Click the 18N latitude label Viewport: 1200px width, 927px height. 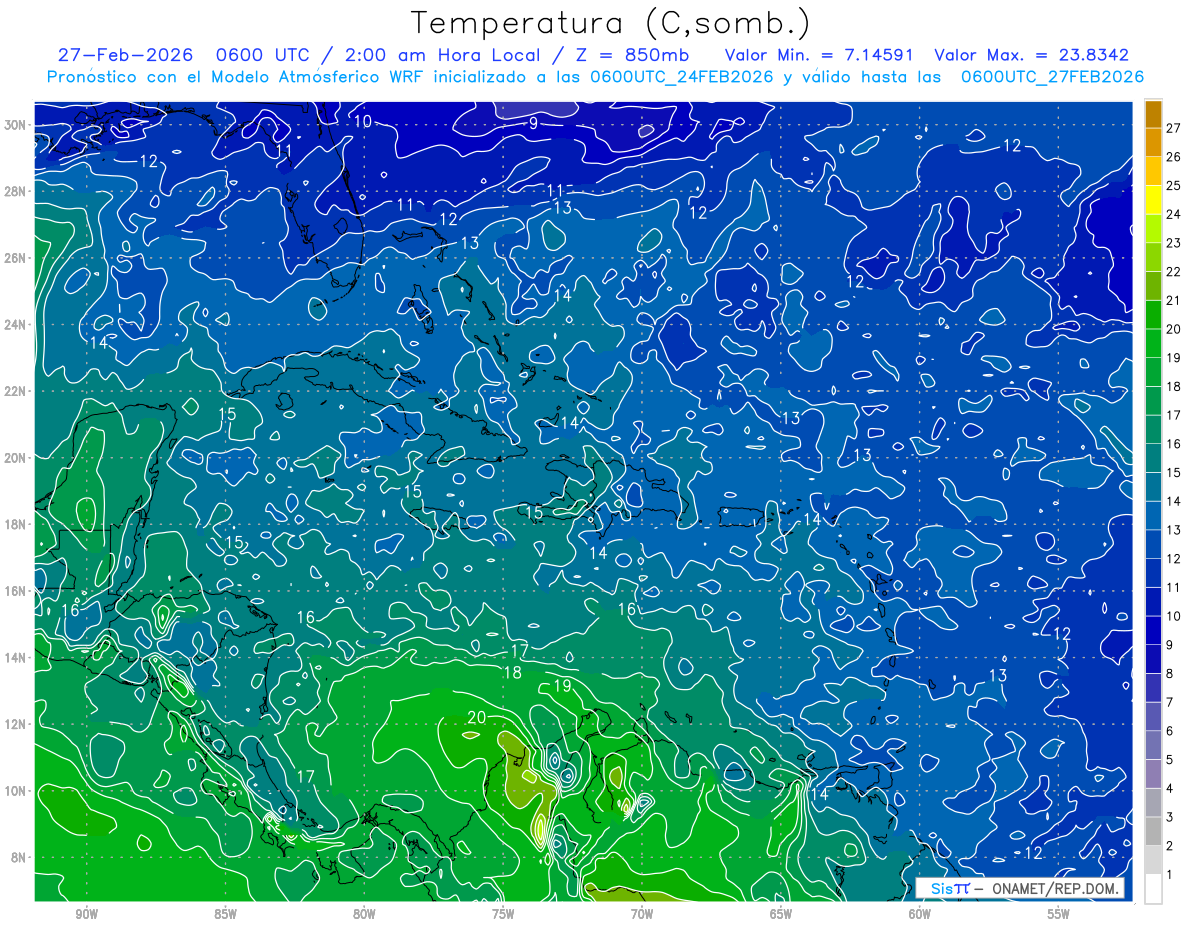(x=16, y=524)
